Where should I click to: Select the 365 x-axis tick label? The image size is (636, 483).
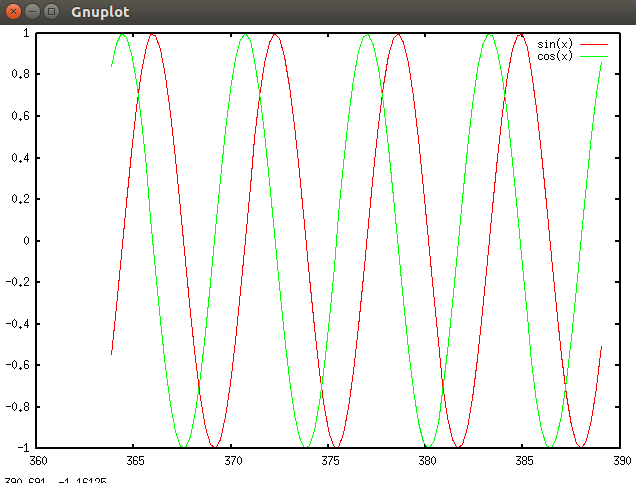pyautogui.click(x=136, y=461)
